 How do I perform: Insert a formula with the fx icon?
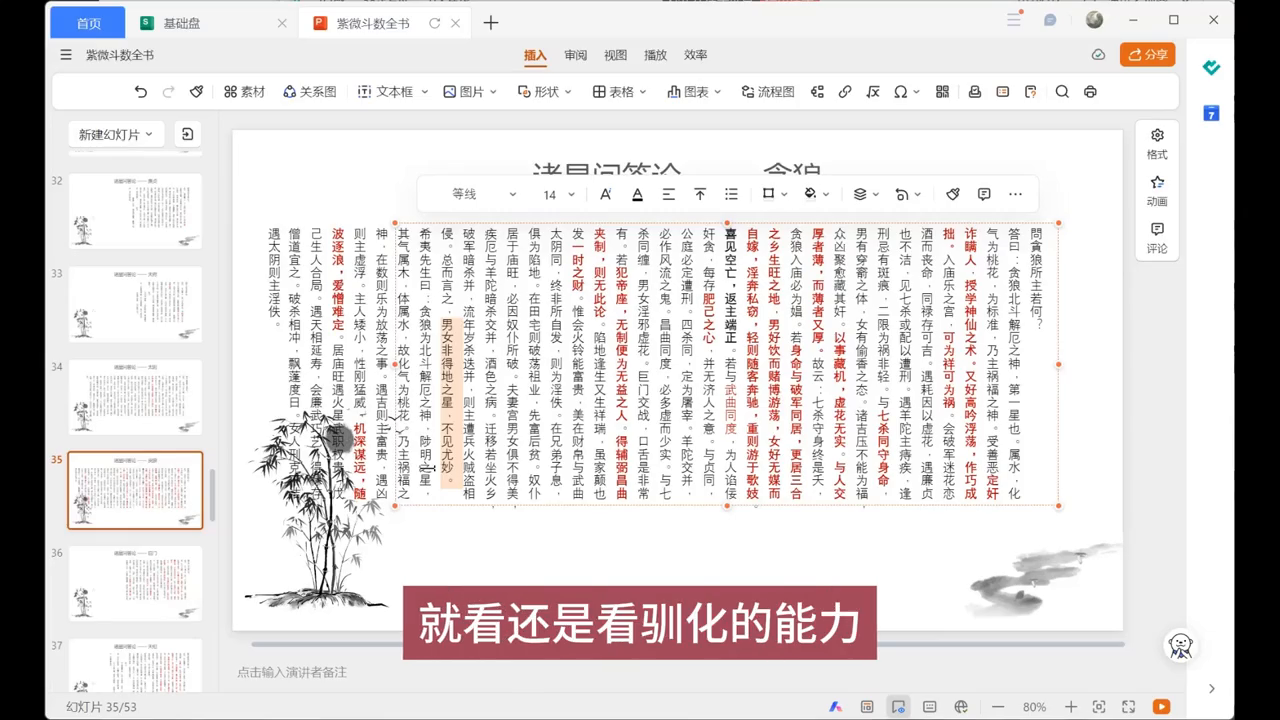tap(873, 92)
